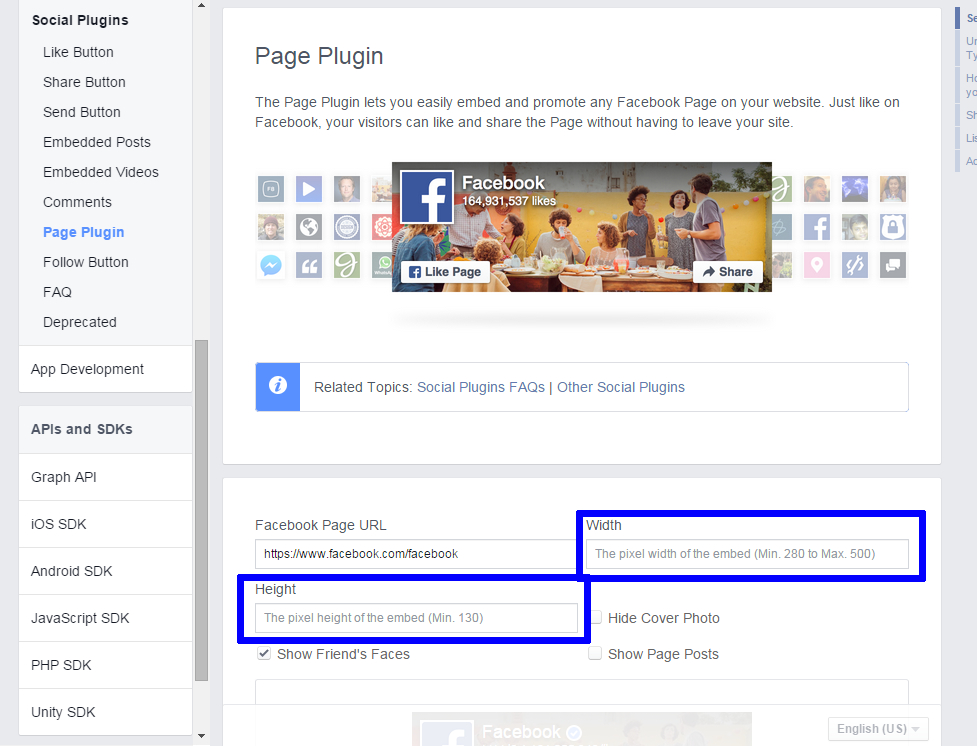Viewport: 977px width, 746px height.
Task: Click the world map icon in the banner
Action: (855, 189)
